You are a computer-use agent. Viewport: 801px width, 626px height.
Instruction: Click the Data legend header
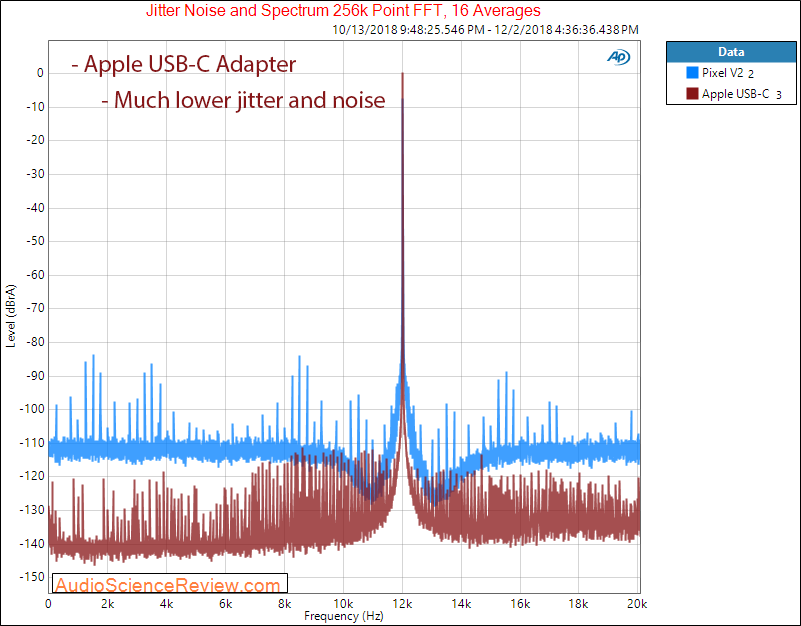click(x=731, y=52)
